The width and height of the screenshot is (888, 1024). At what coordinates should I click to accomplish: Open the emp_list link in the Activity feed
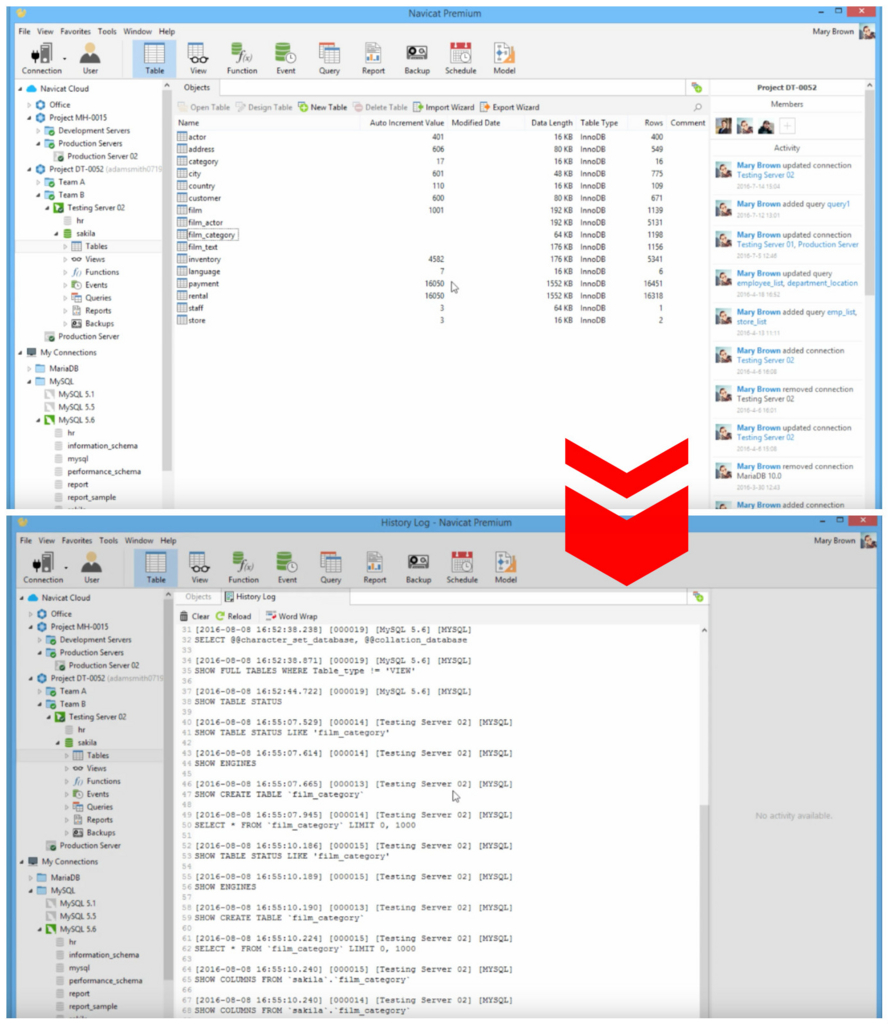842,312
